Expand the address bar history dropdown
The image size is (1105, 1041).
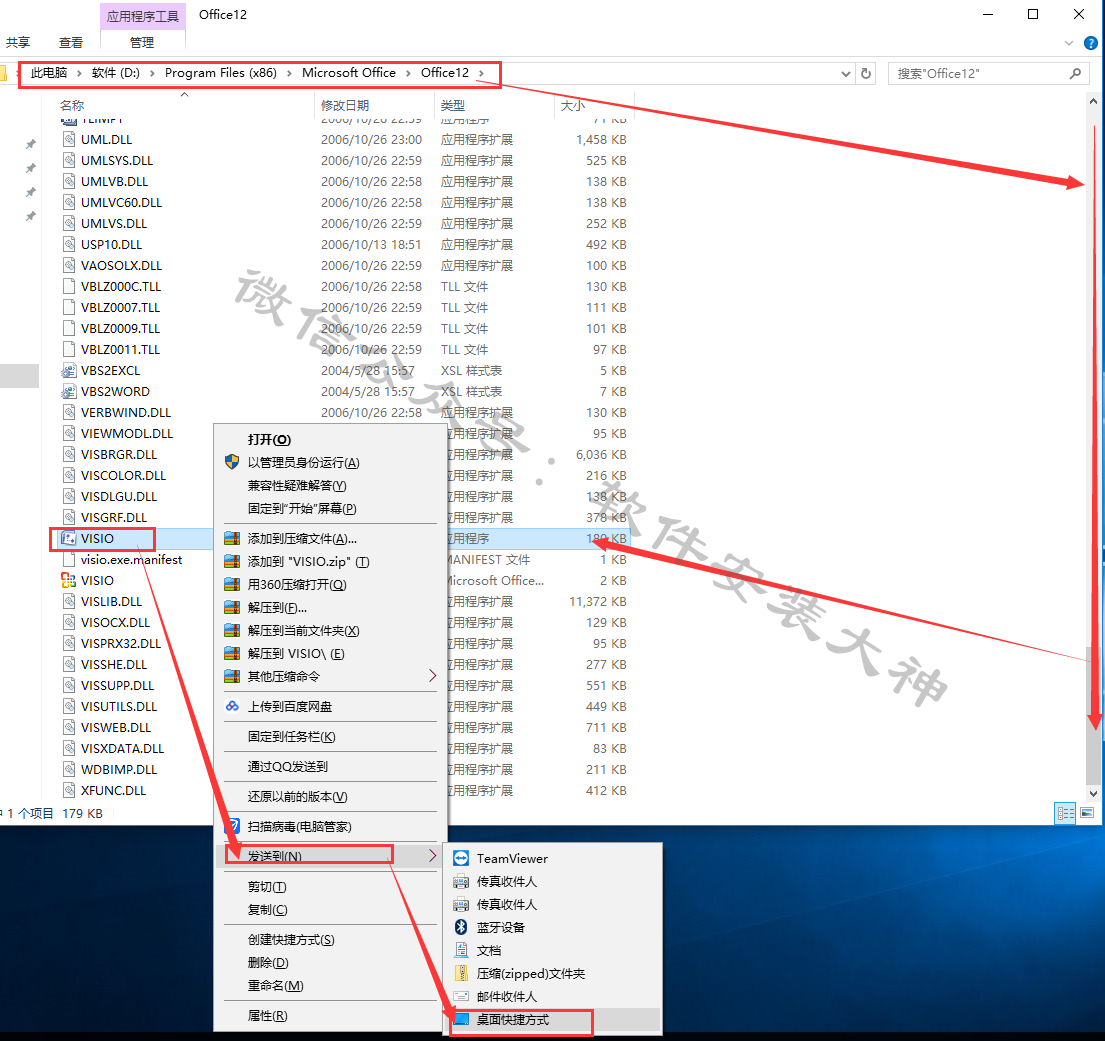coord(846,73)
